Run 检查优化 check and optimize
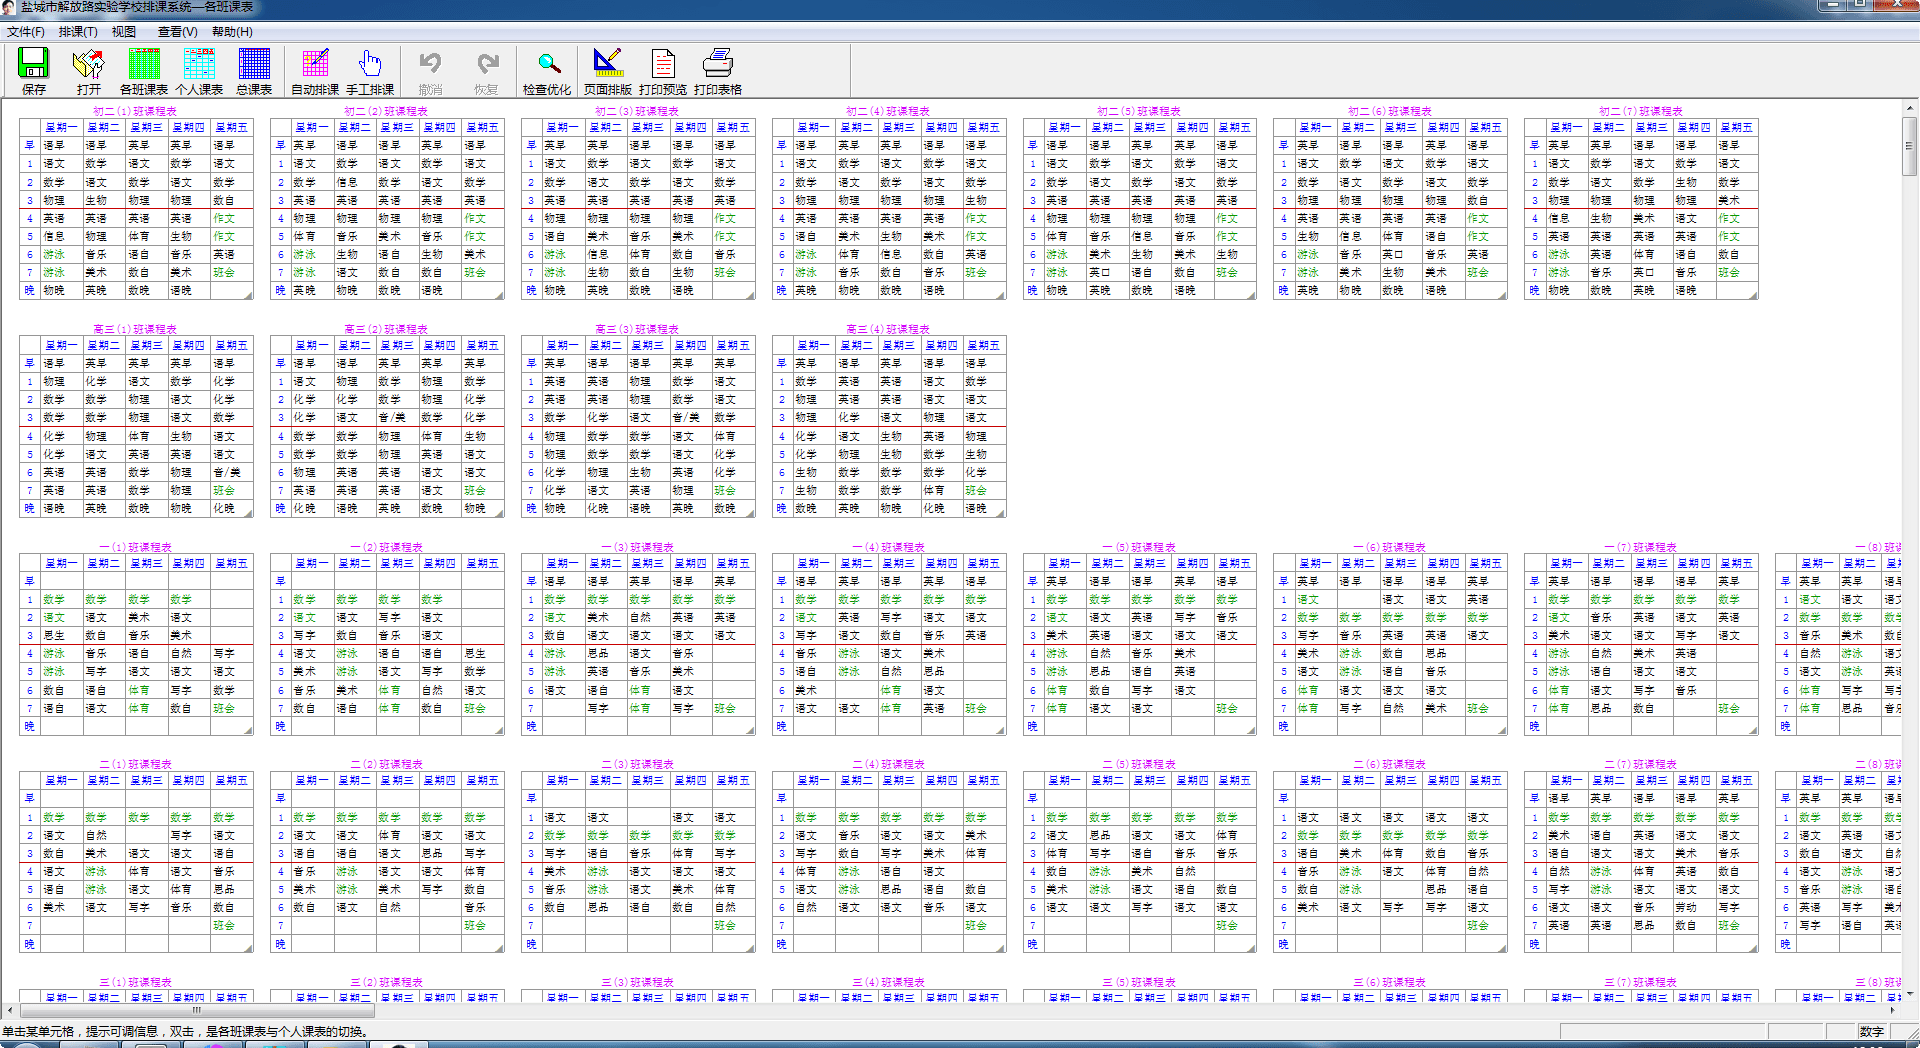 point(547,70)
